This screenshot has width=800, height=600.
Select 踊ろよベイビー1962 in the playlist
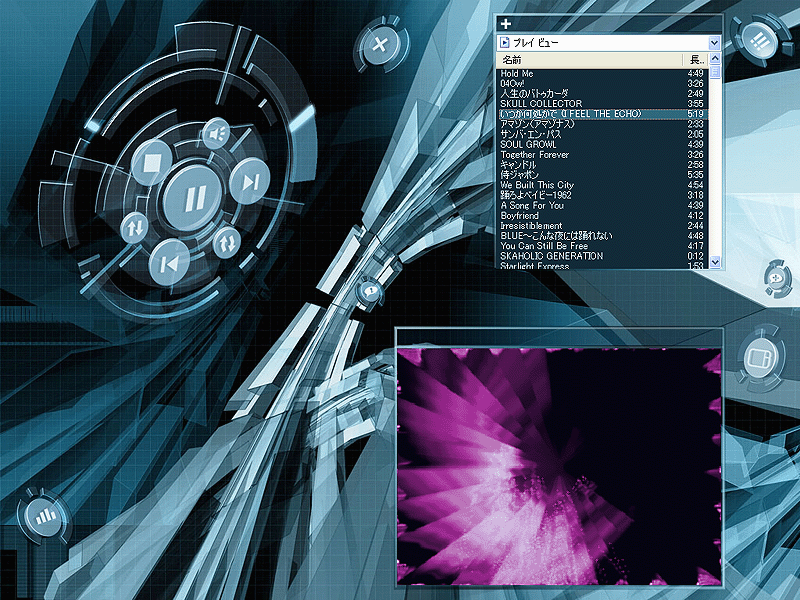point(603,195)
